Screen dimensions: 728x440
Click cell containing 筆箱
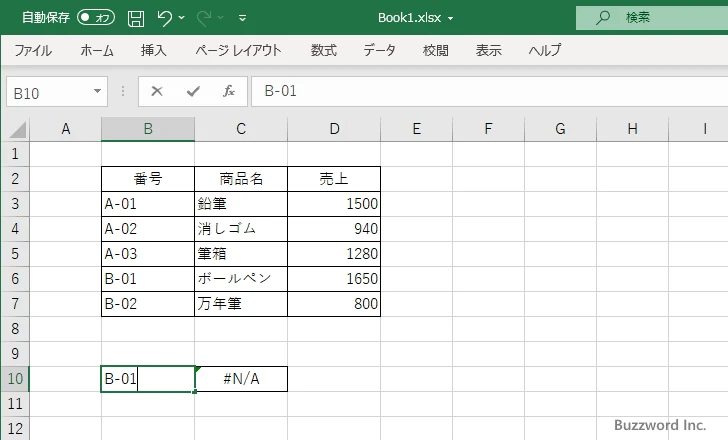(x=241, y=254)
